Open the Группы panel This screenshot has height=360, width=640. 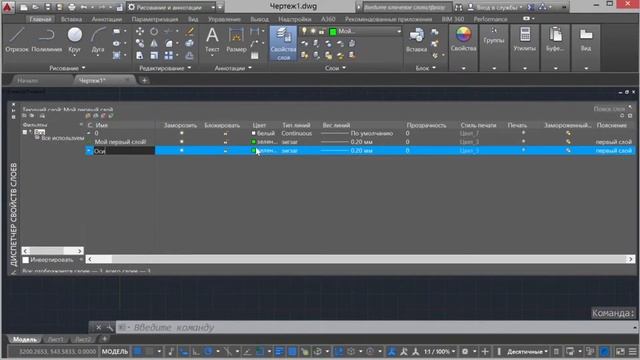[494, 37]
